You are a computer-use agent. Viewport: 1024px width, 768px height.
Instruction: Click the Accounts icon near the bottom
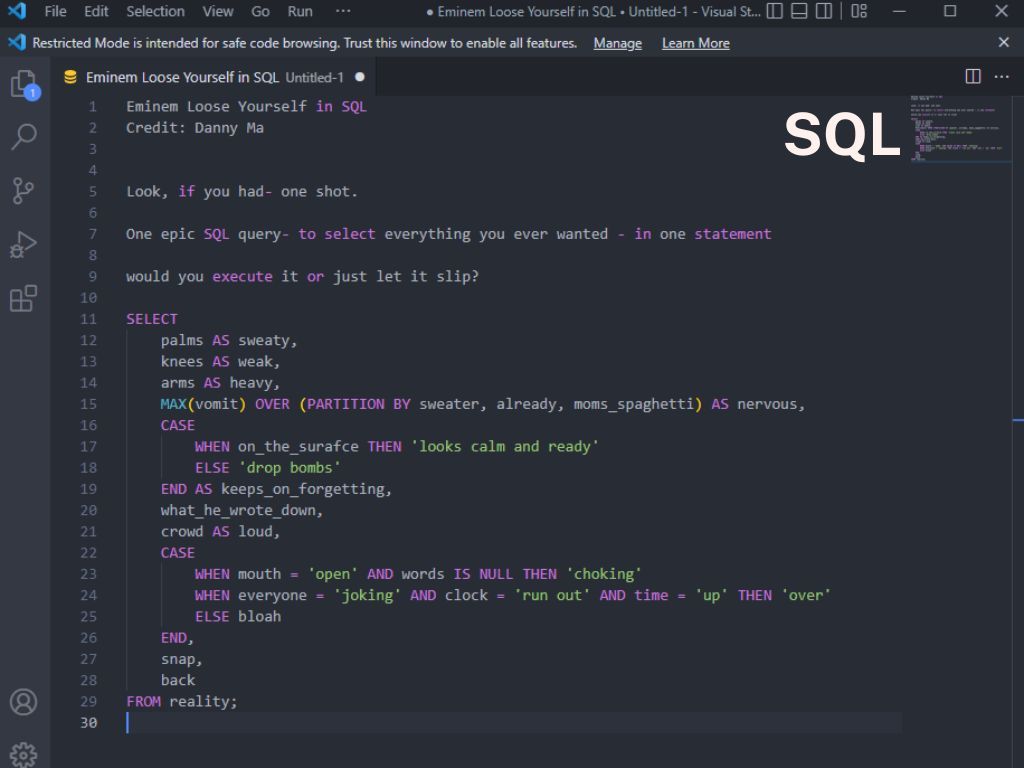(24, 701)
